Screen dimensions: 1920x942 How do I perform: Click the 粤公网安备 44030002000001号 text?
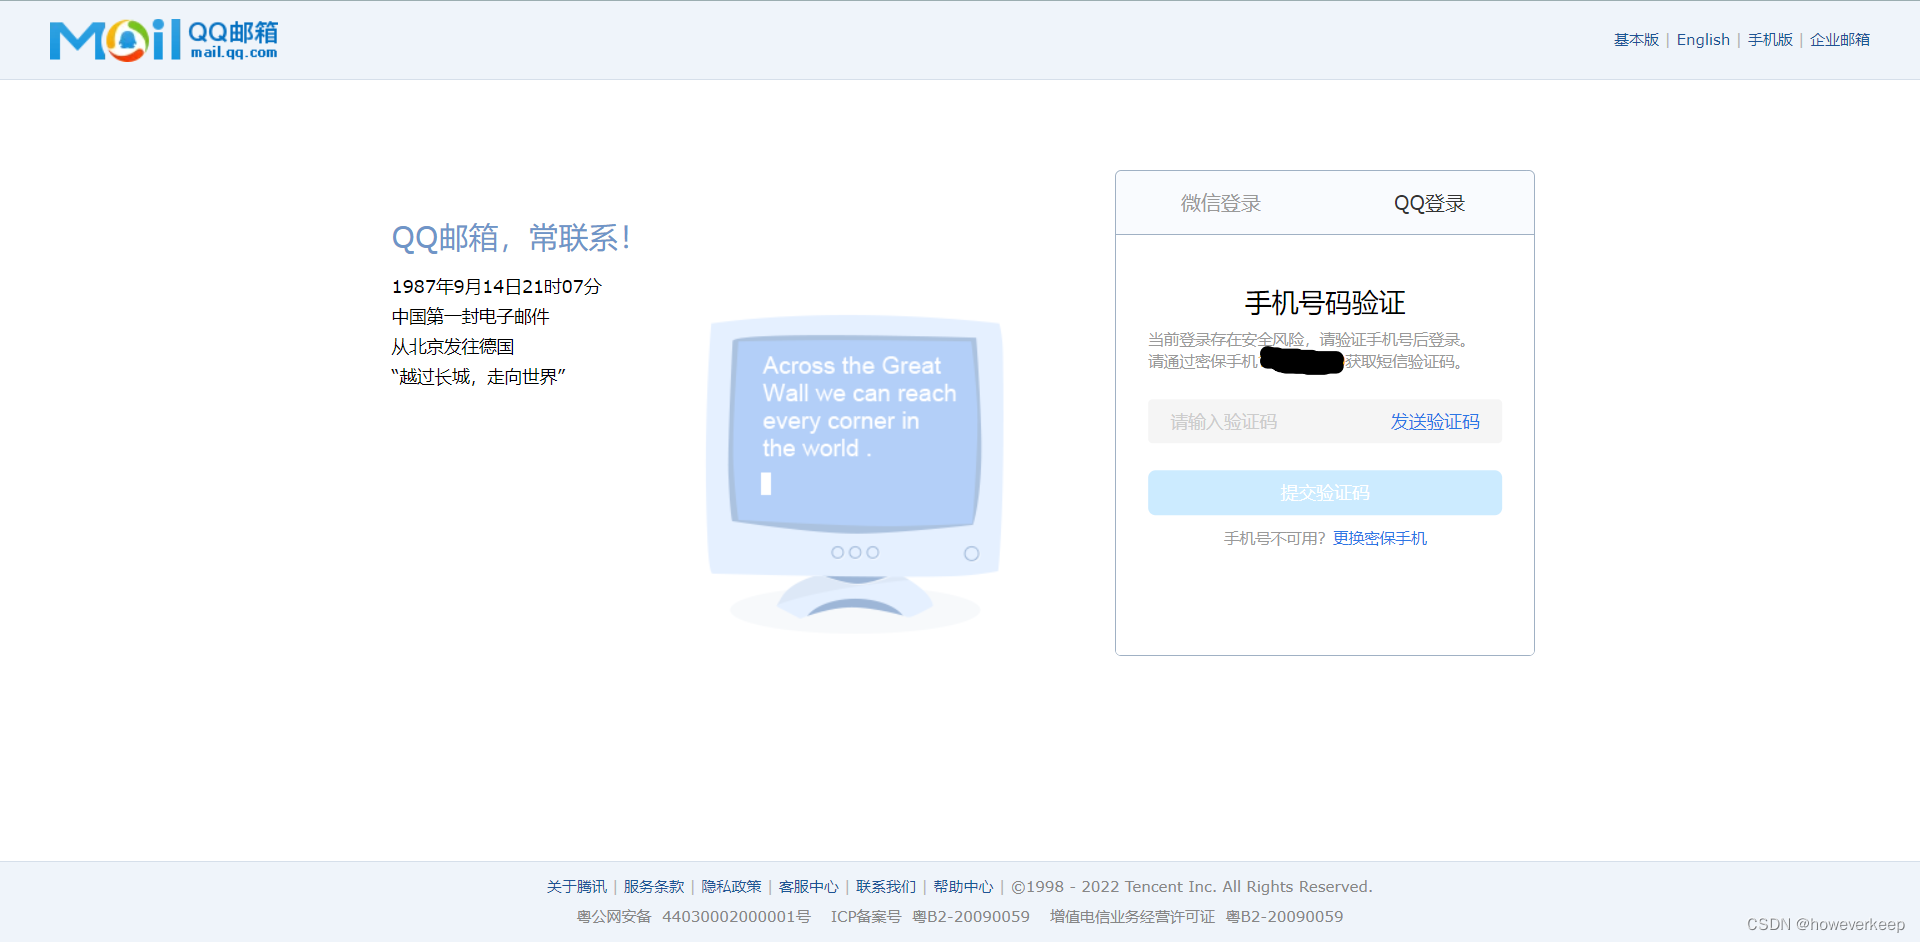tap(693, 917)
